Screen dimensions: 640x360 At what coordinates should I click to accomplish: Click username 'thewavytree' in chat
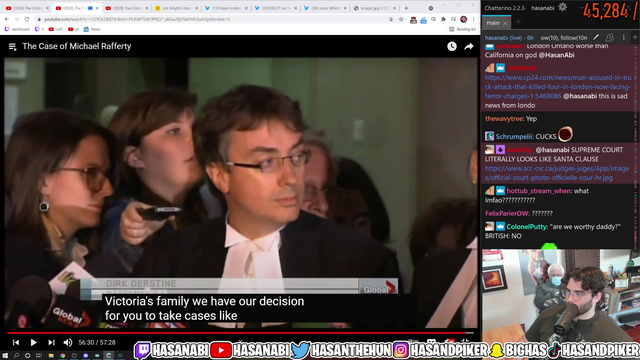(x=504, y=119)
